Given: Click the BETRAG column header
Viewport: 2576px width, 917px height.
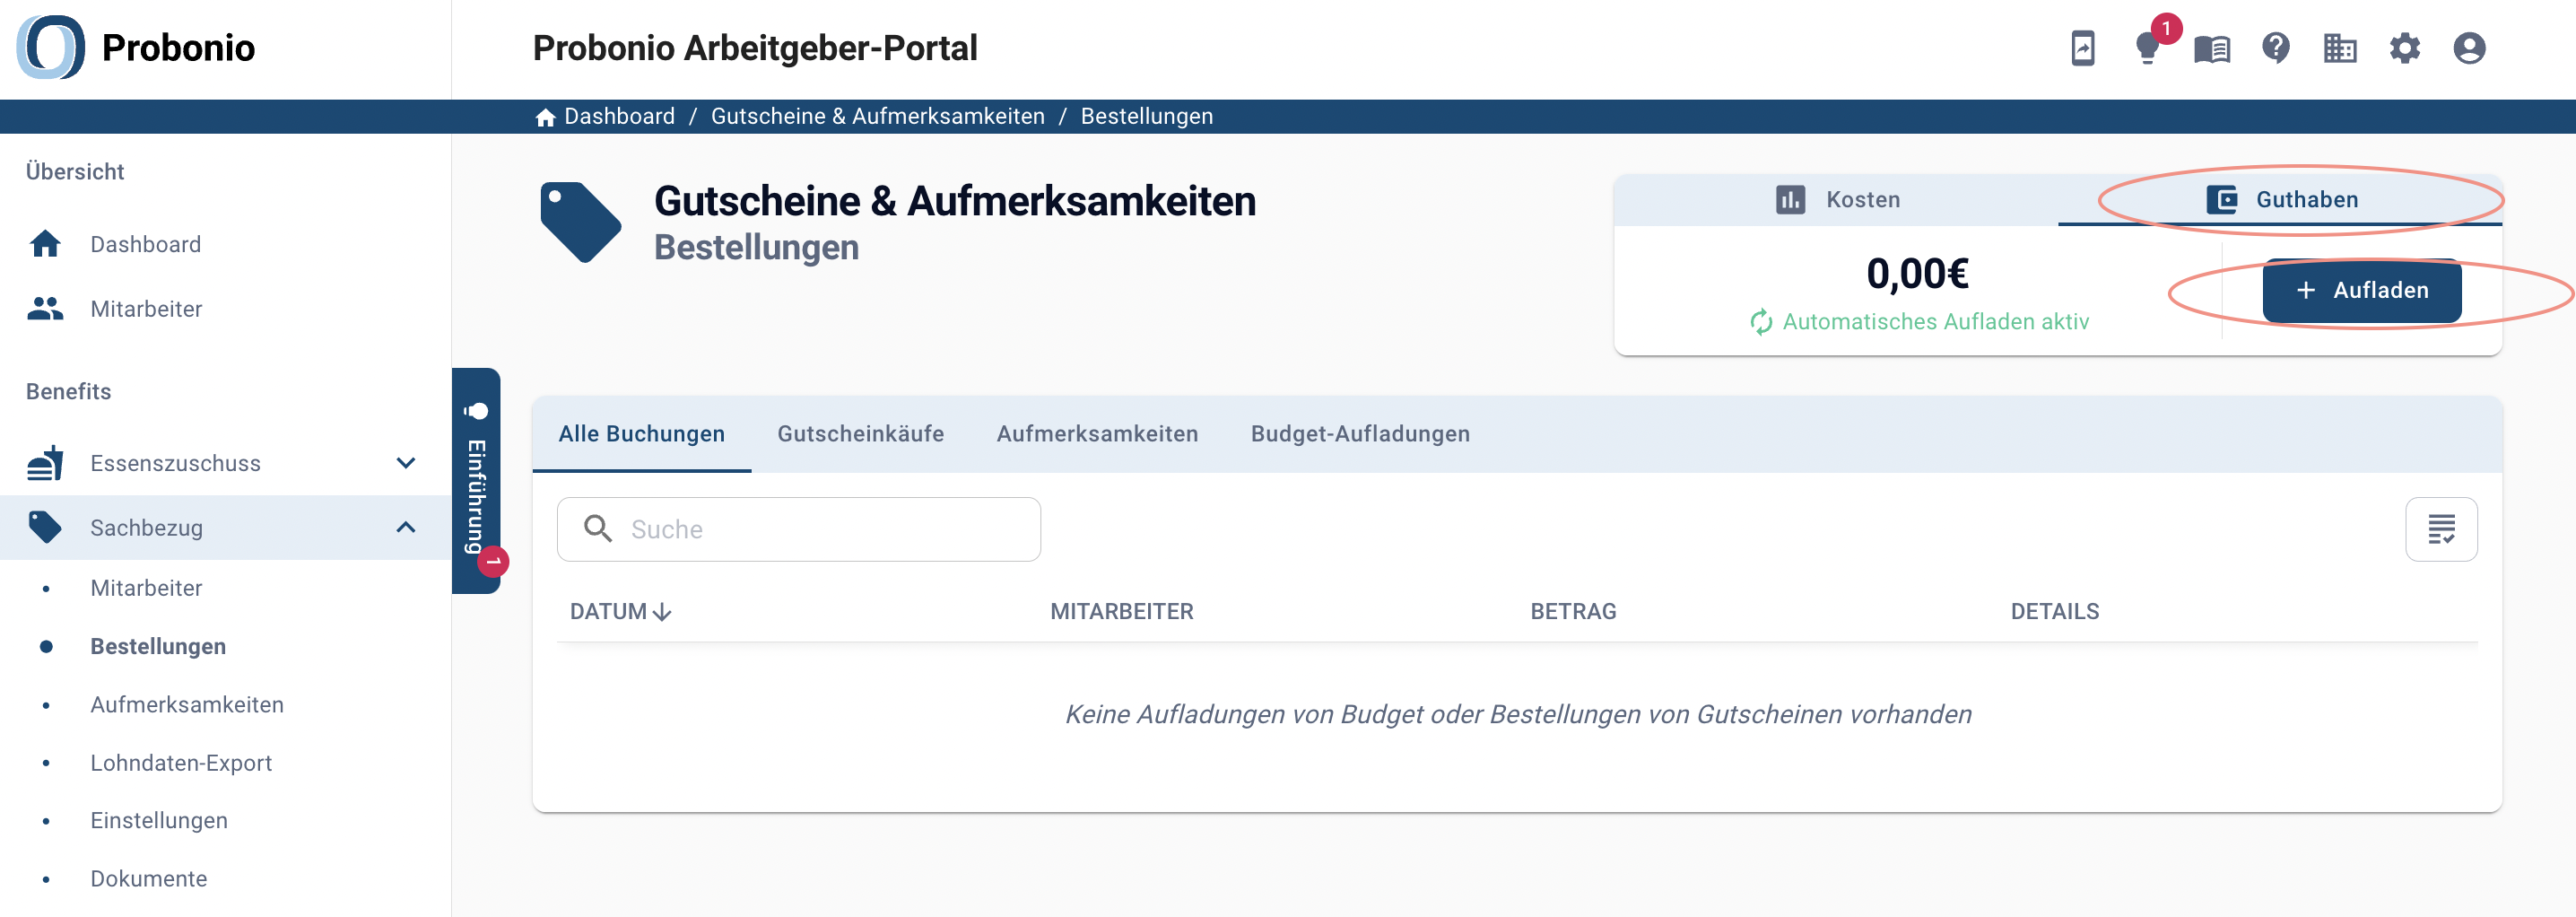Looking at the screenshot, I should 1573,611.
